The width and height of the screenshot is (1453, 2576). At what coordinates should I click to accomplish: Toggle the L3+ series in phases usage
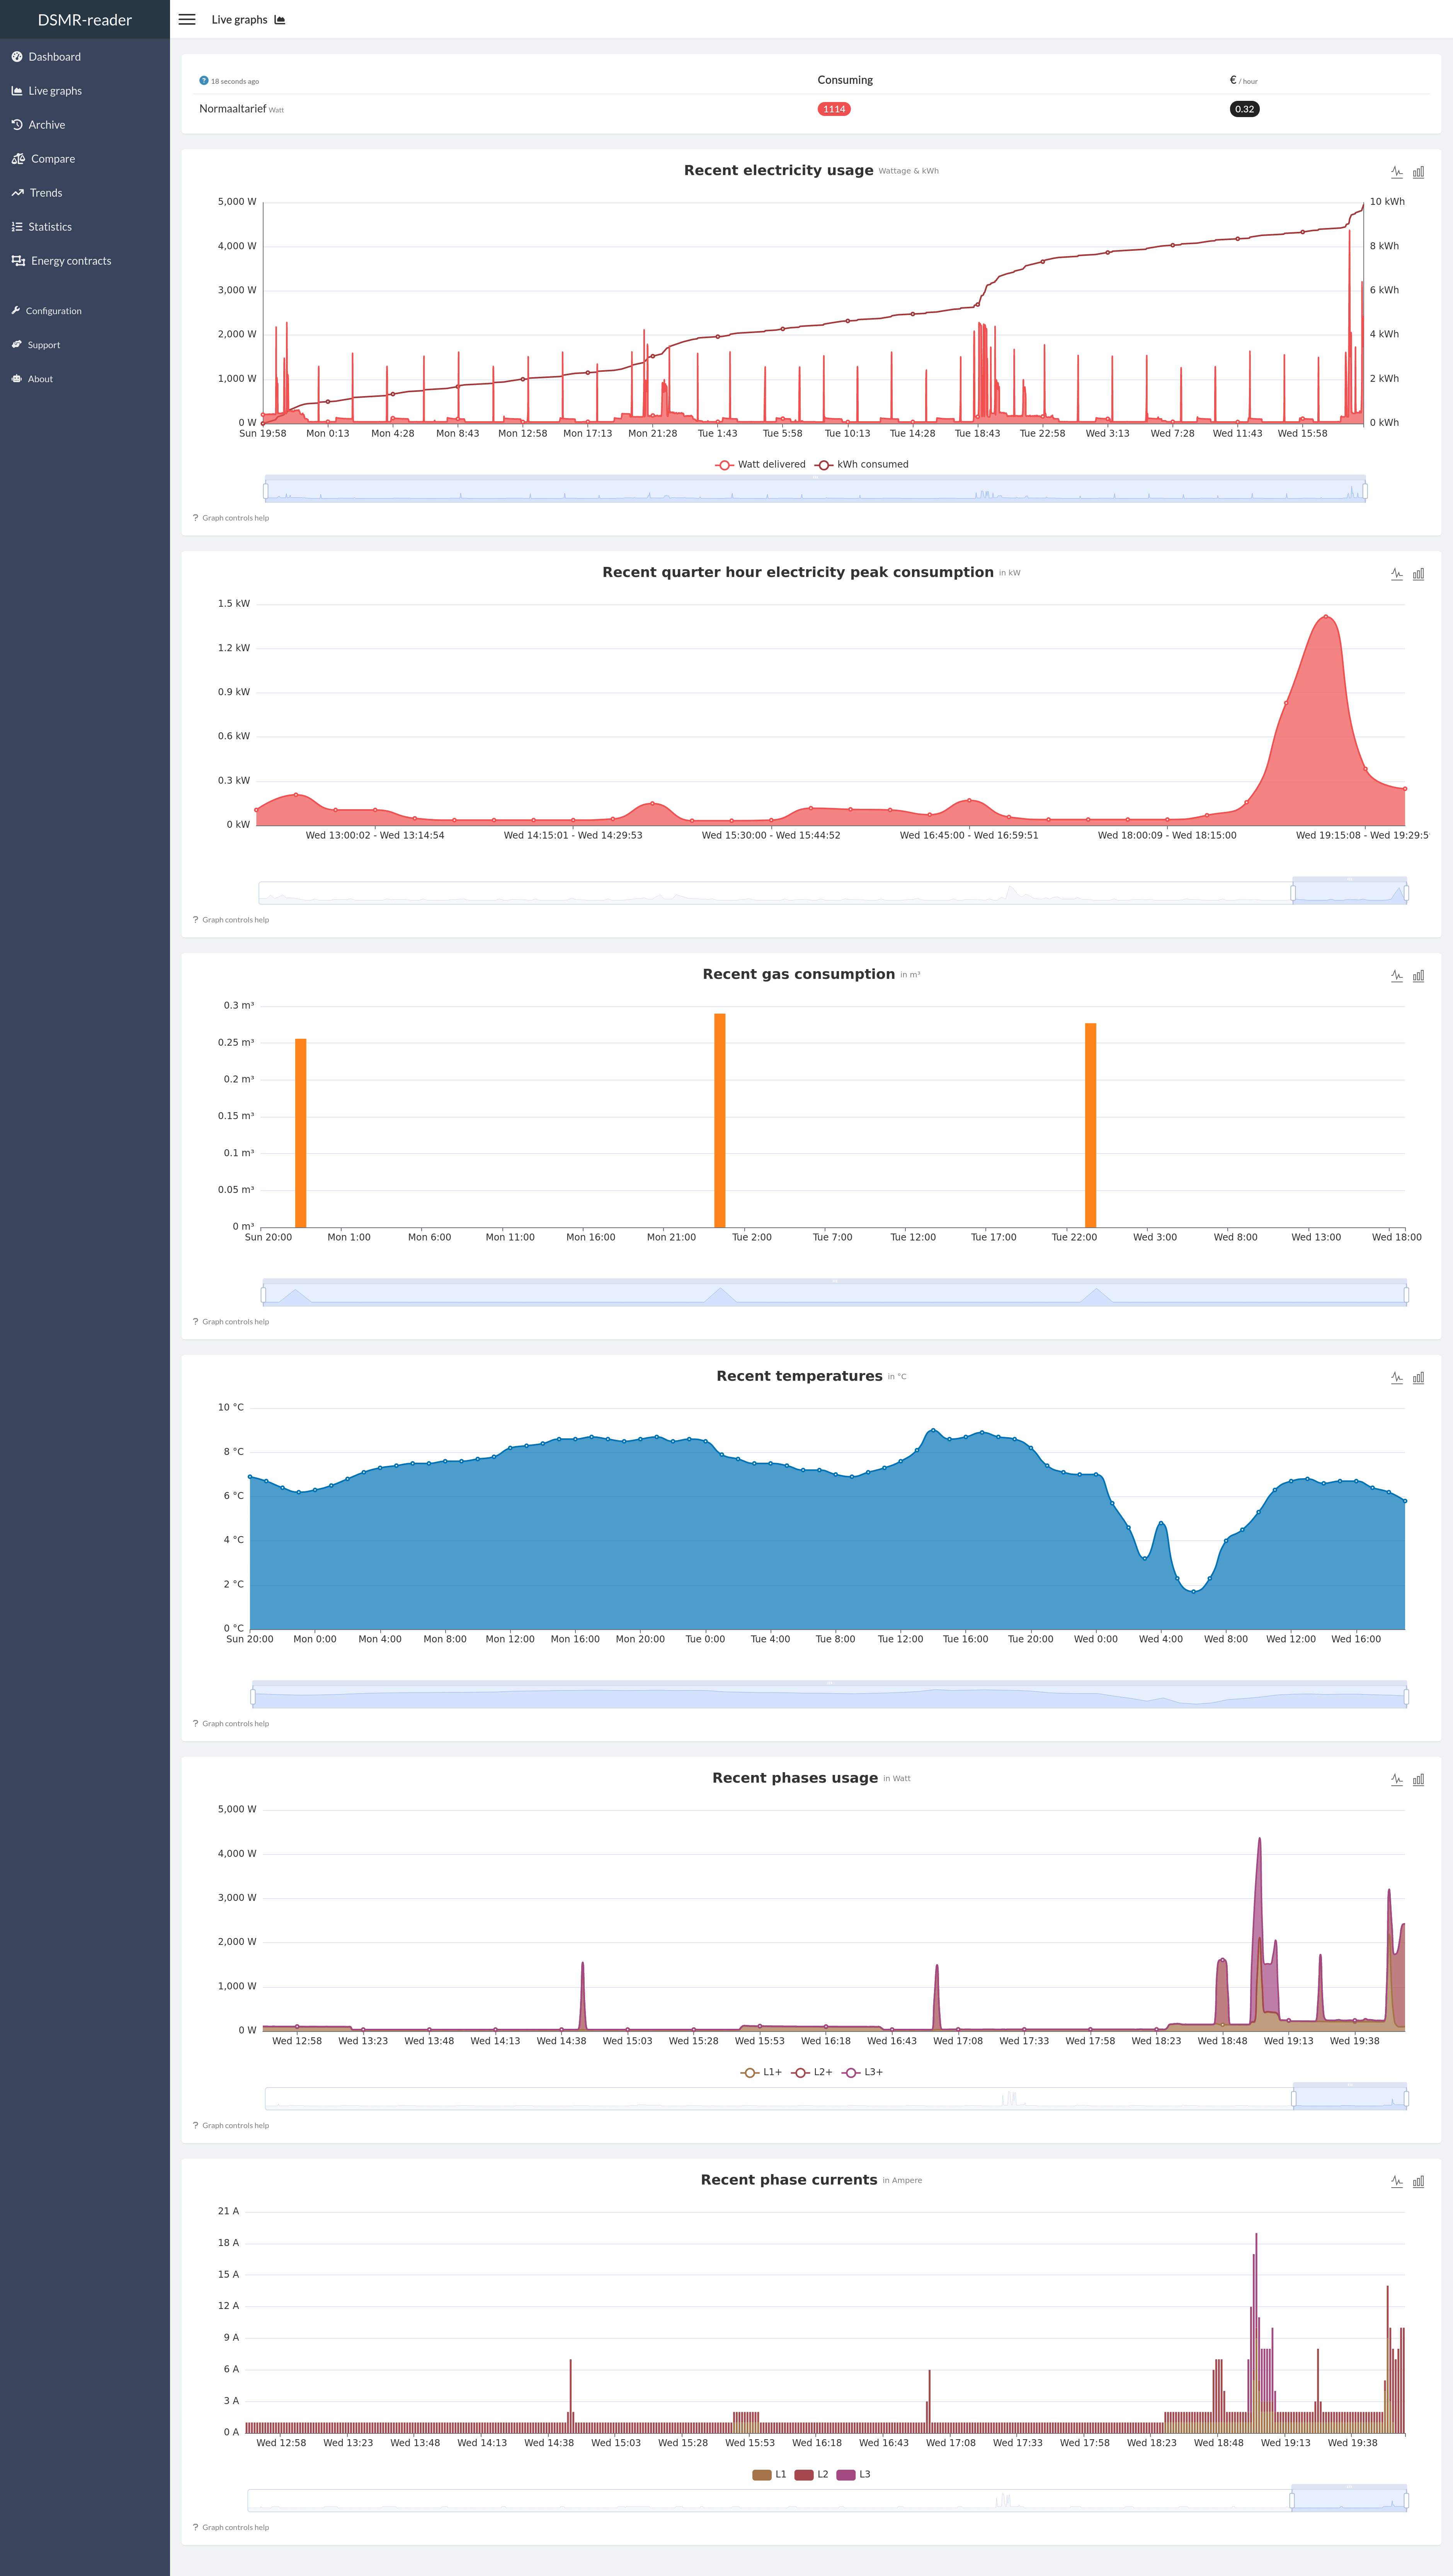click(x=862, y=2072)
